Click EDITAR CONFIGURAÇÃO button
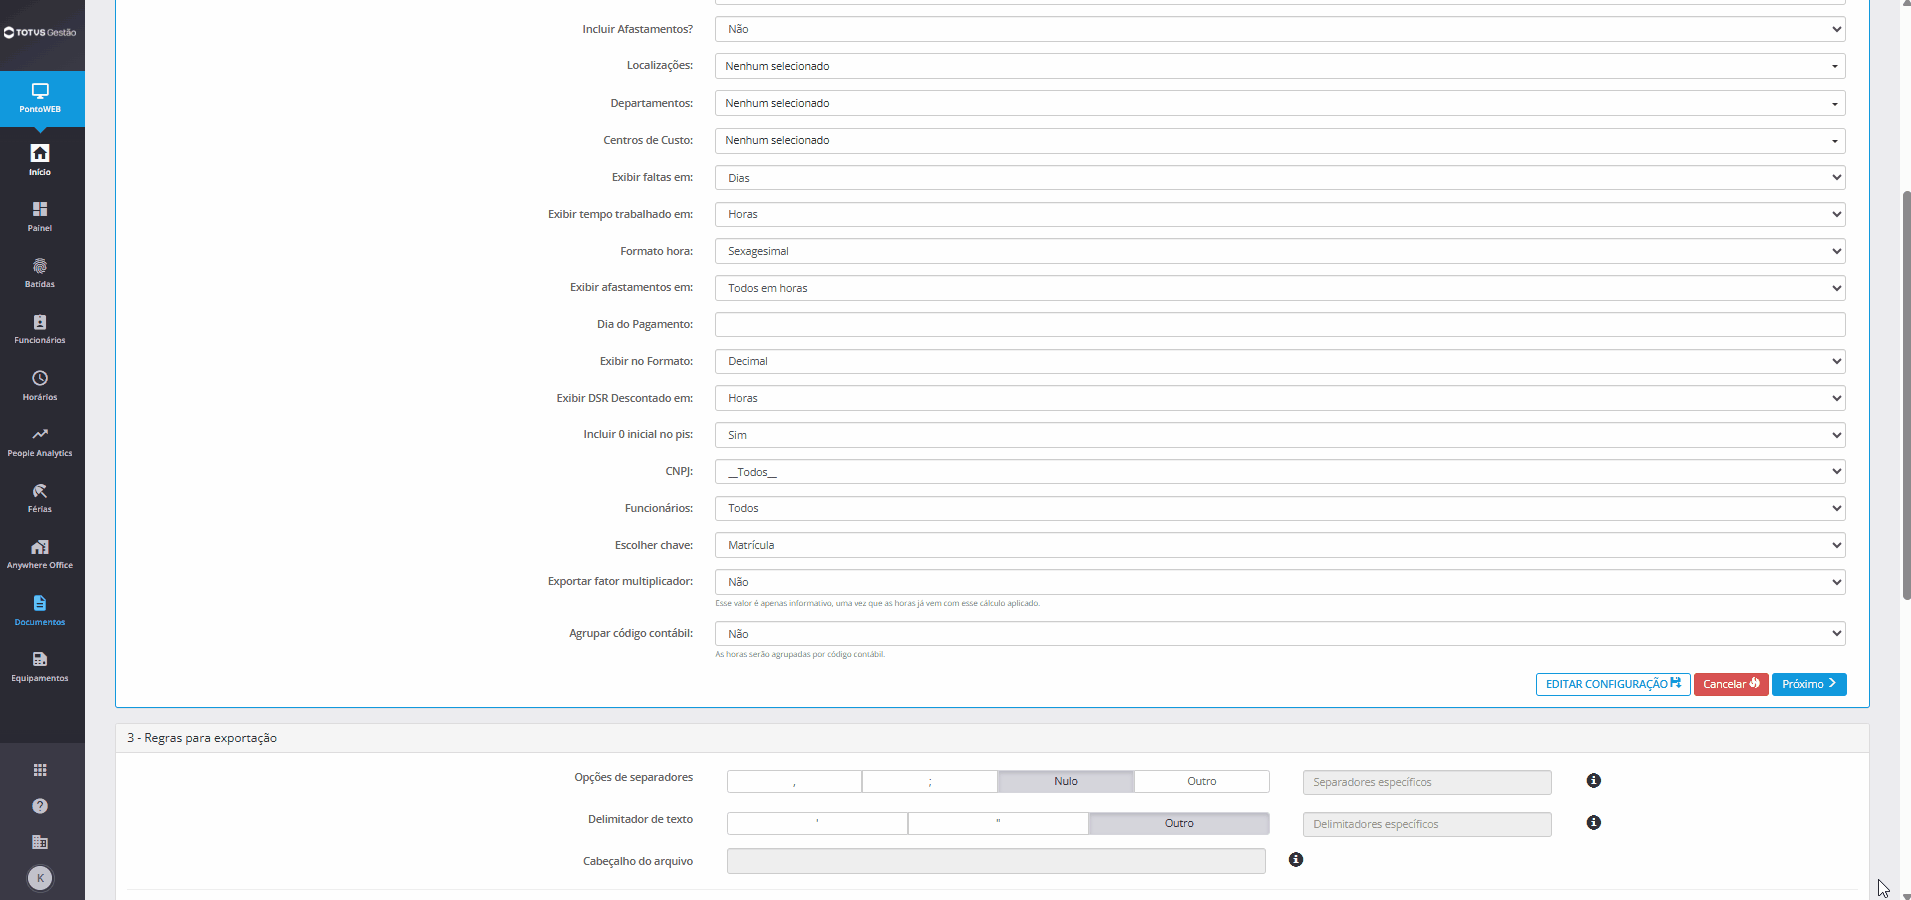This screenshot has height=900, width=1911. click(x=1613, y=684)
